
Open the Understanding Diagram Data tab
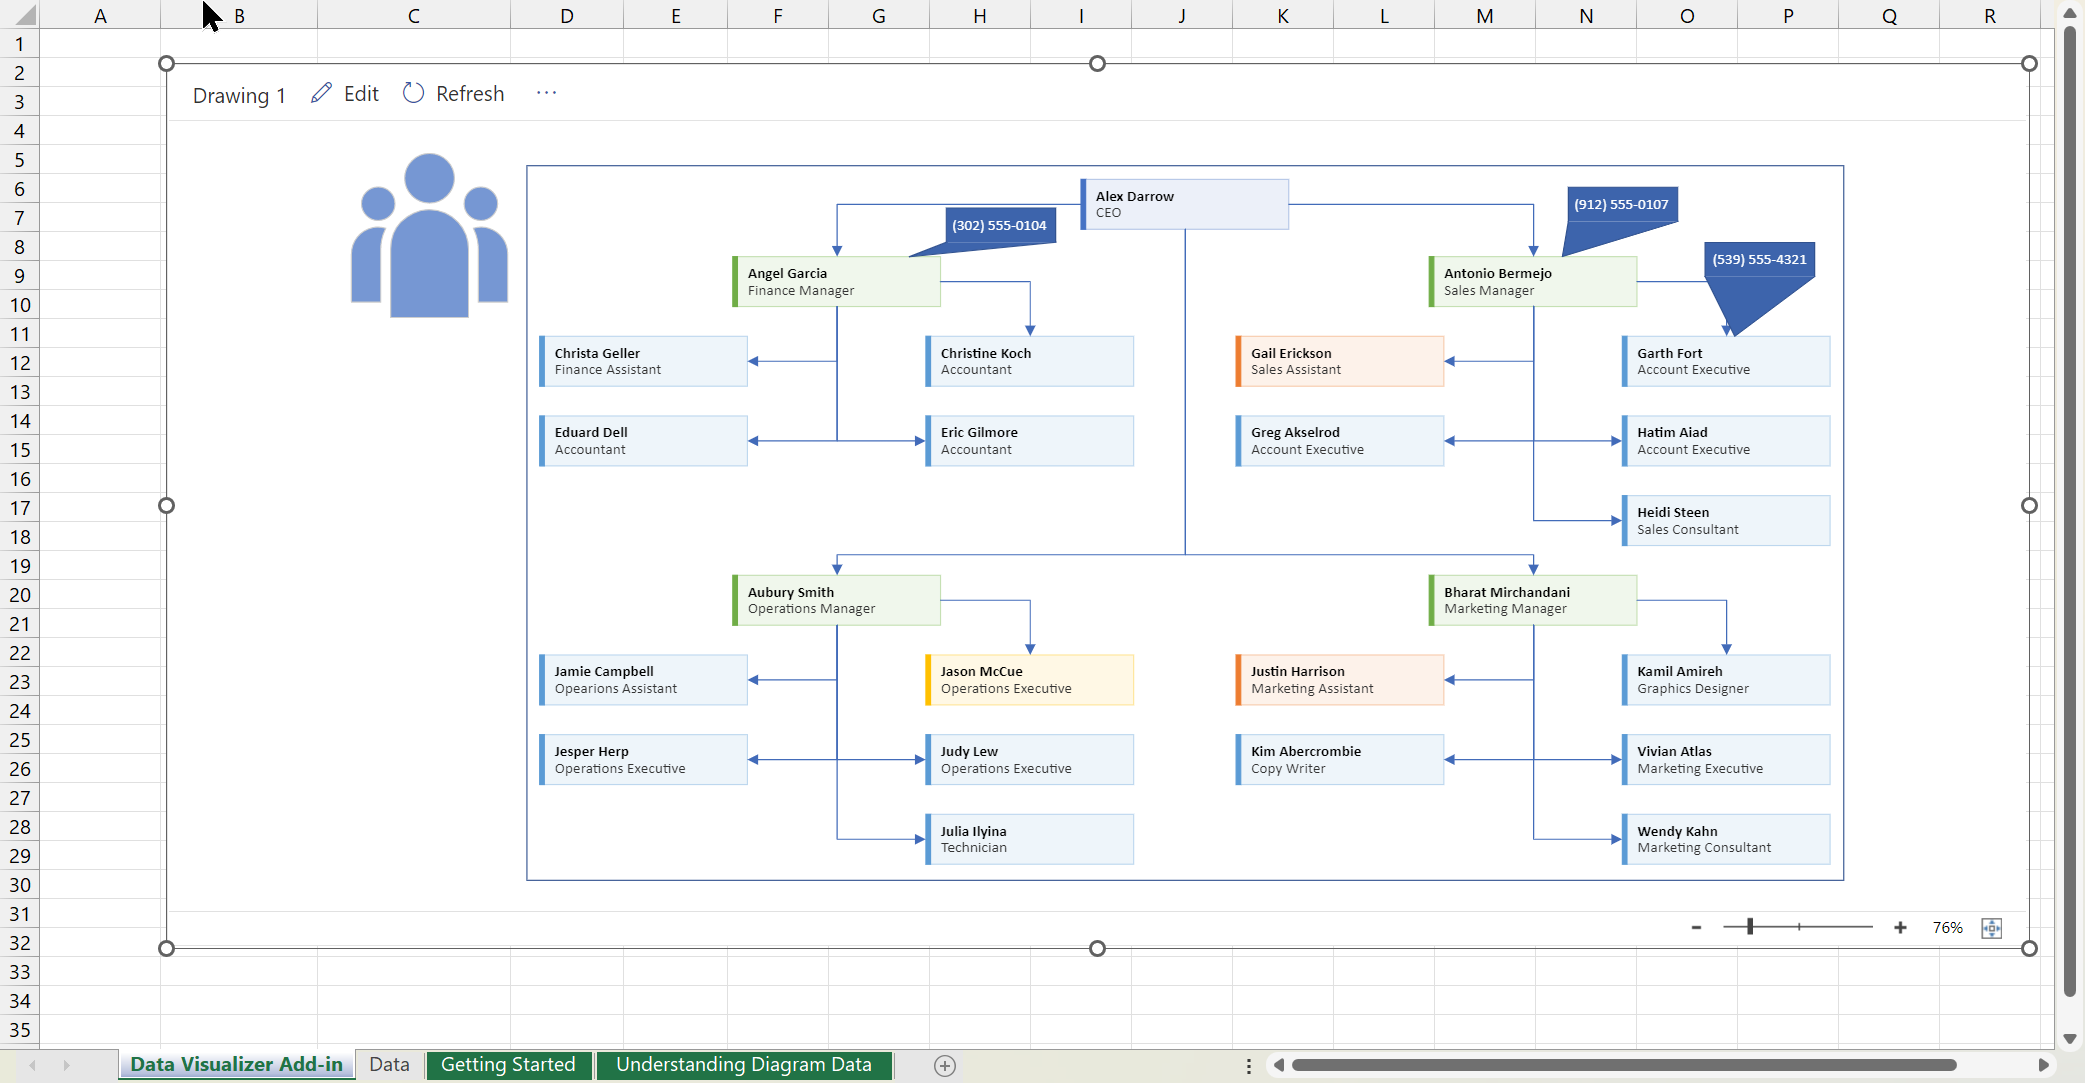click(x=743, y=1064)
